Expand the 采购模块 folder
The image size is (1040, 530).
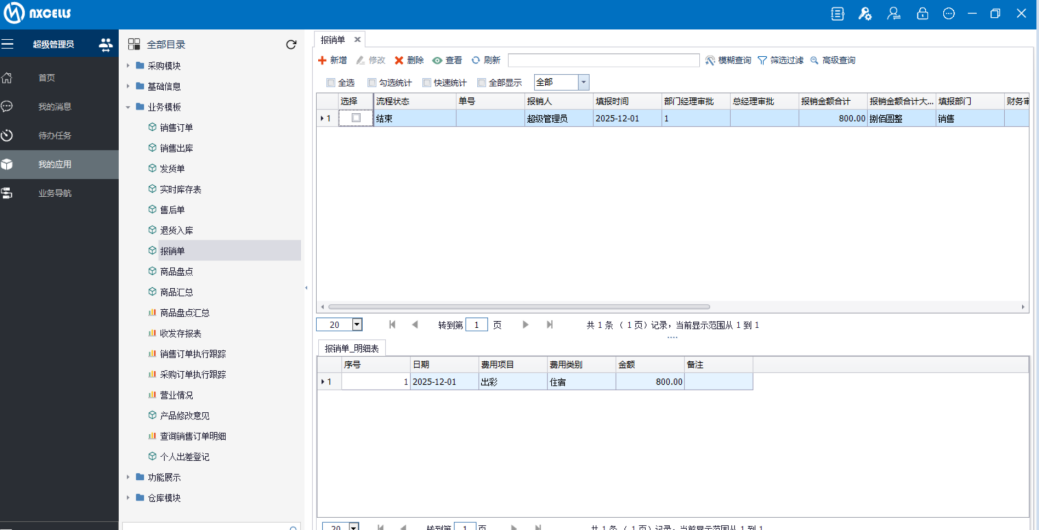point(128,66)
